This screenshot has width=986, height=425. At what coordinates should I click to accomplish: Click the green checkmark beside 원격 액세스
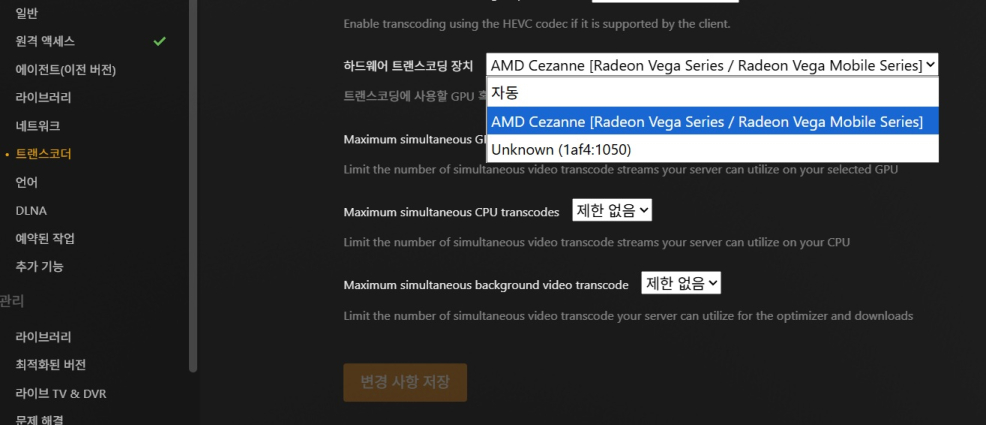[159, 42]
